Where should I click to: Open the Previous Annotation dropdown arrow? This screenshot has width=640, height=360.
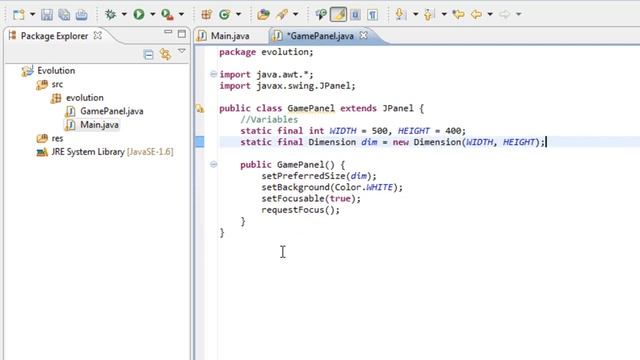pos(444,15)
